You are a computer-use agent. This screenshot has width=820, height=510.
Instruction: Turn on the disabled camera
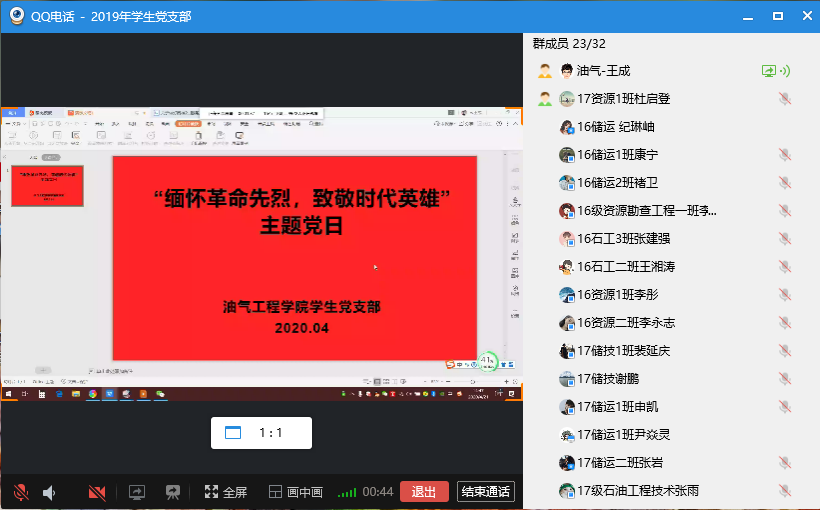point(97,492)
